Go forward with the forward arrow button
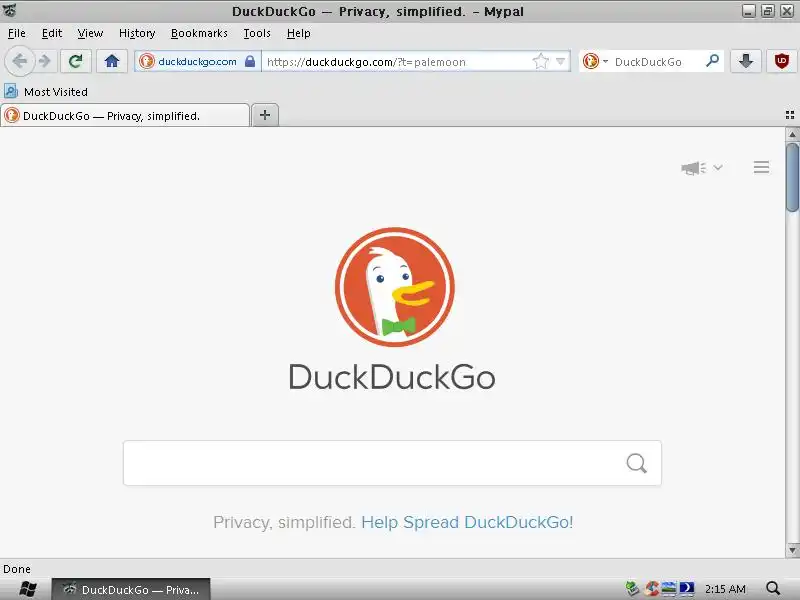Screen dimensions: 800x600 point(45,61)
